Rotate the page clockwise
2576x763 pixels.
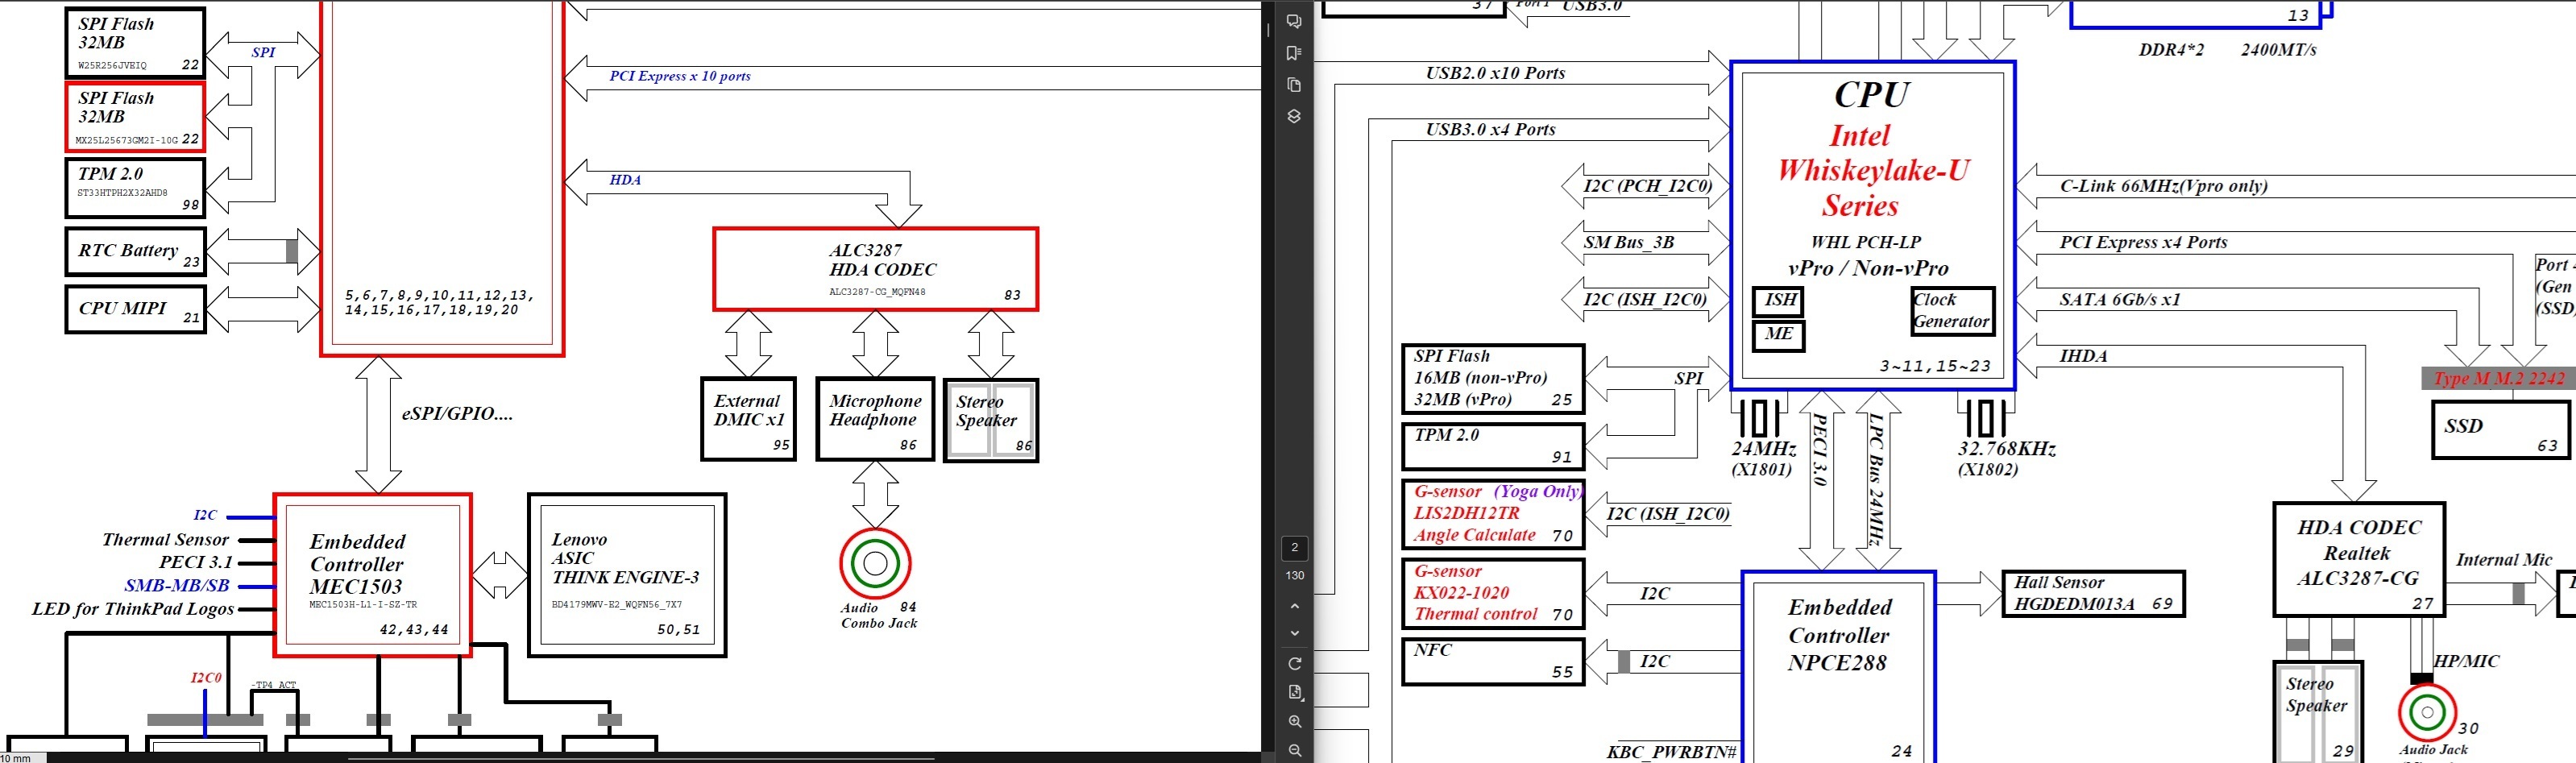tap(1295, 663)
